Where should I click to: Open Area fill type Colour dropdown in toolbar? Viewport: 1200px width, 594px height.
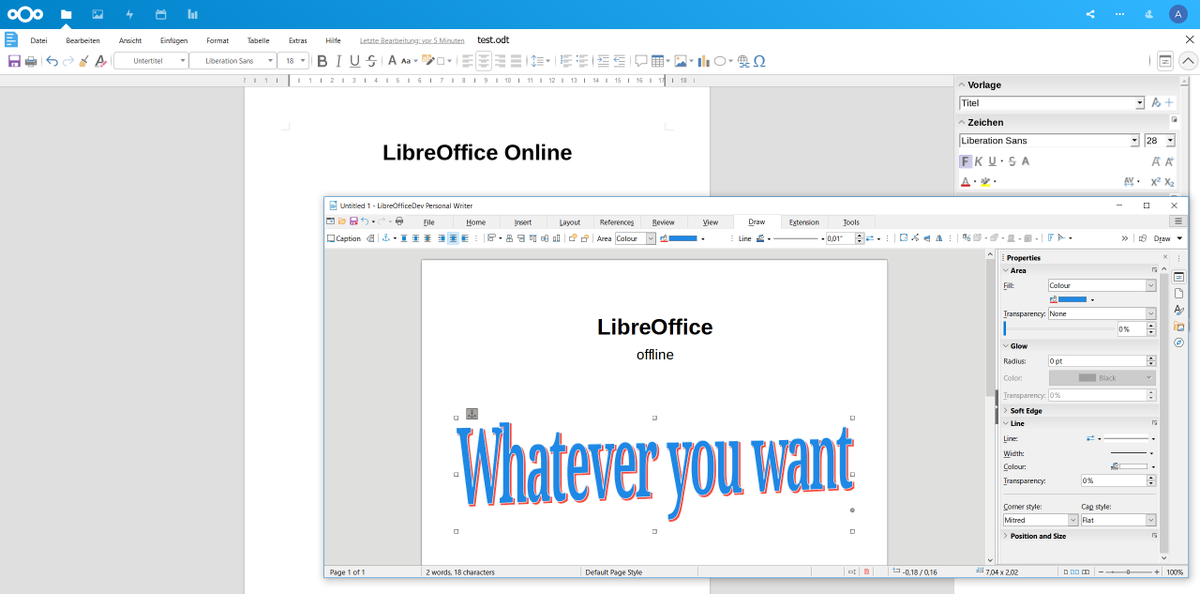pos(635,239)
